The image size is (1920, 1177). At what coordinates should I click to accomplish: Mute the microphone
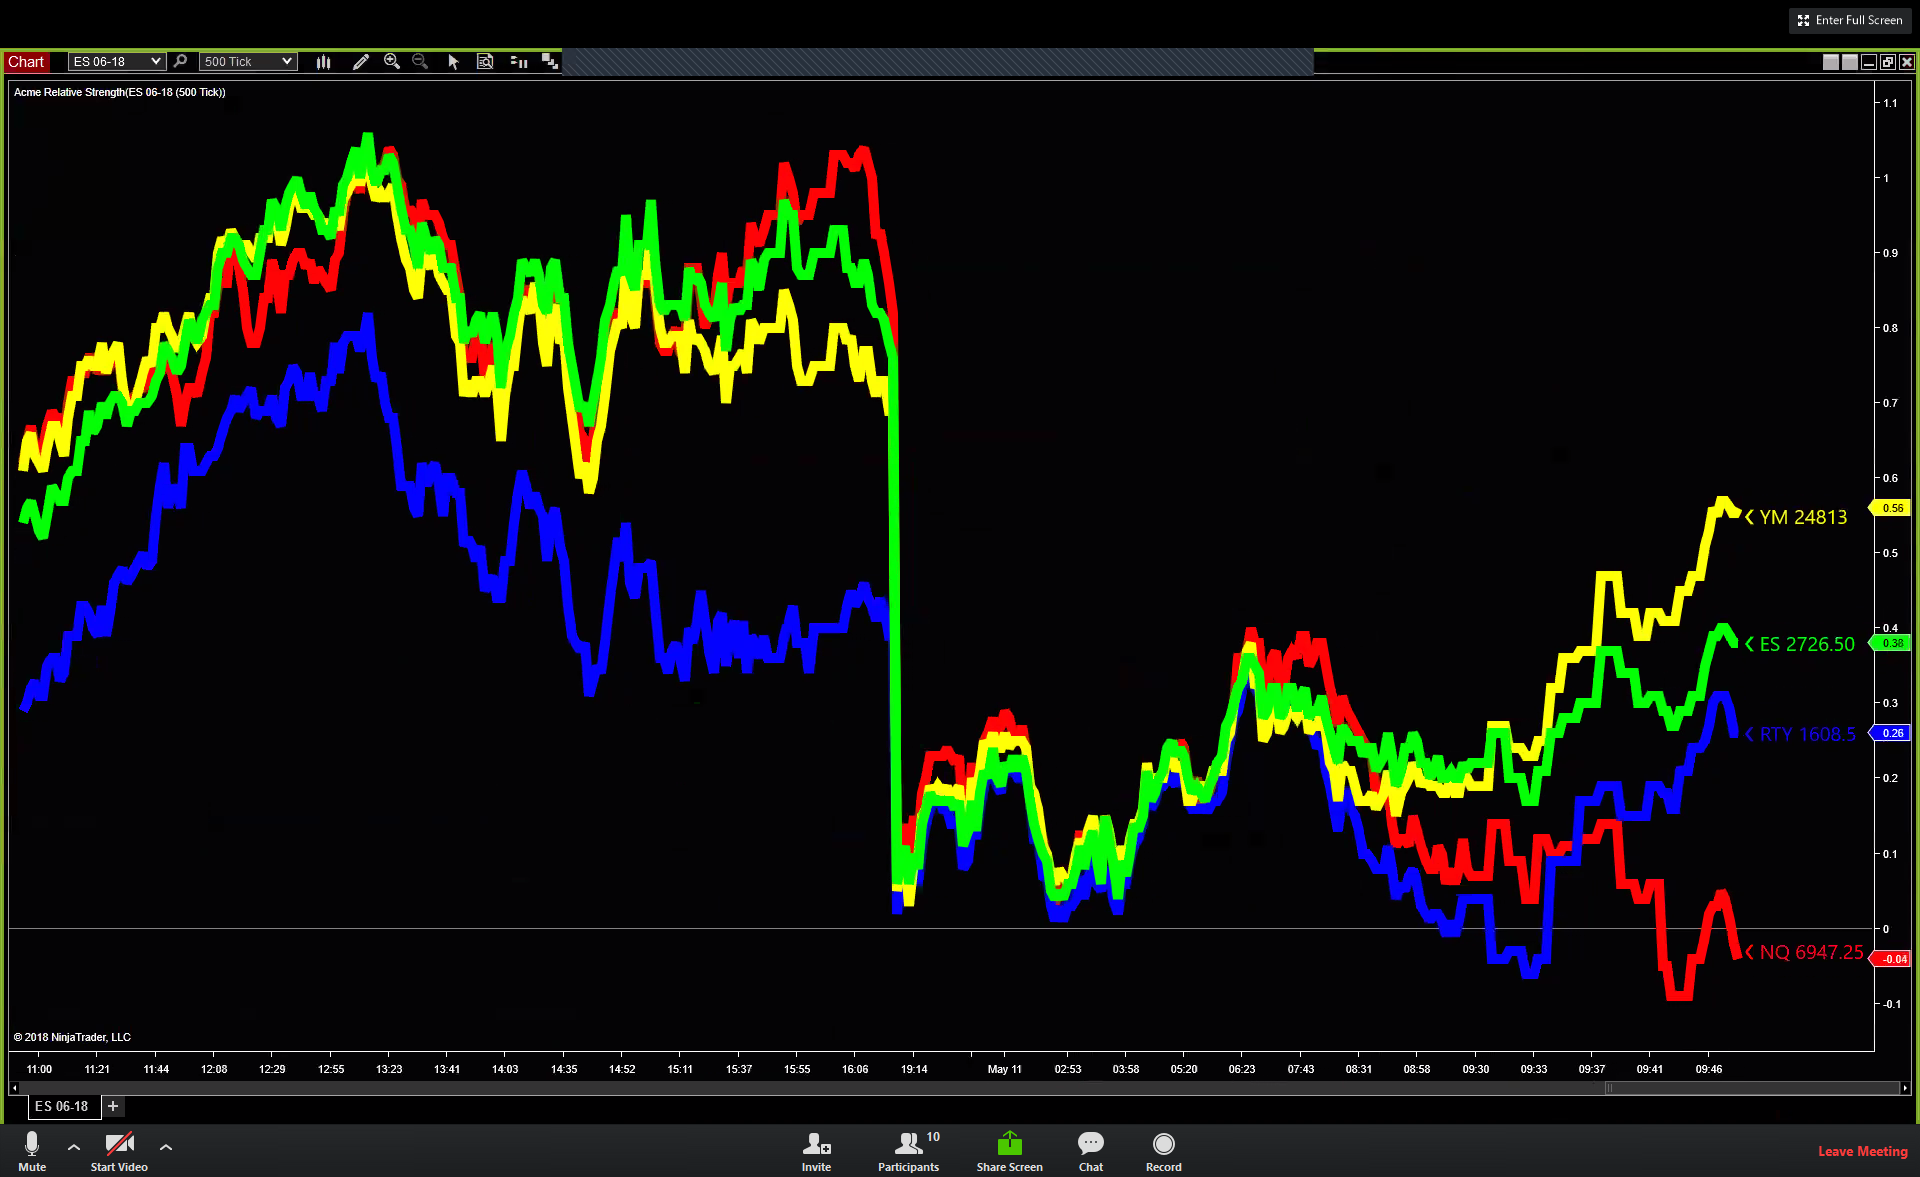pyautogui.click(x=32, y=1150)
